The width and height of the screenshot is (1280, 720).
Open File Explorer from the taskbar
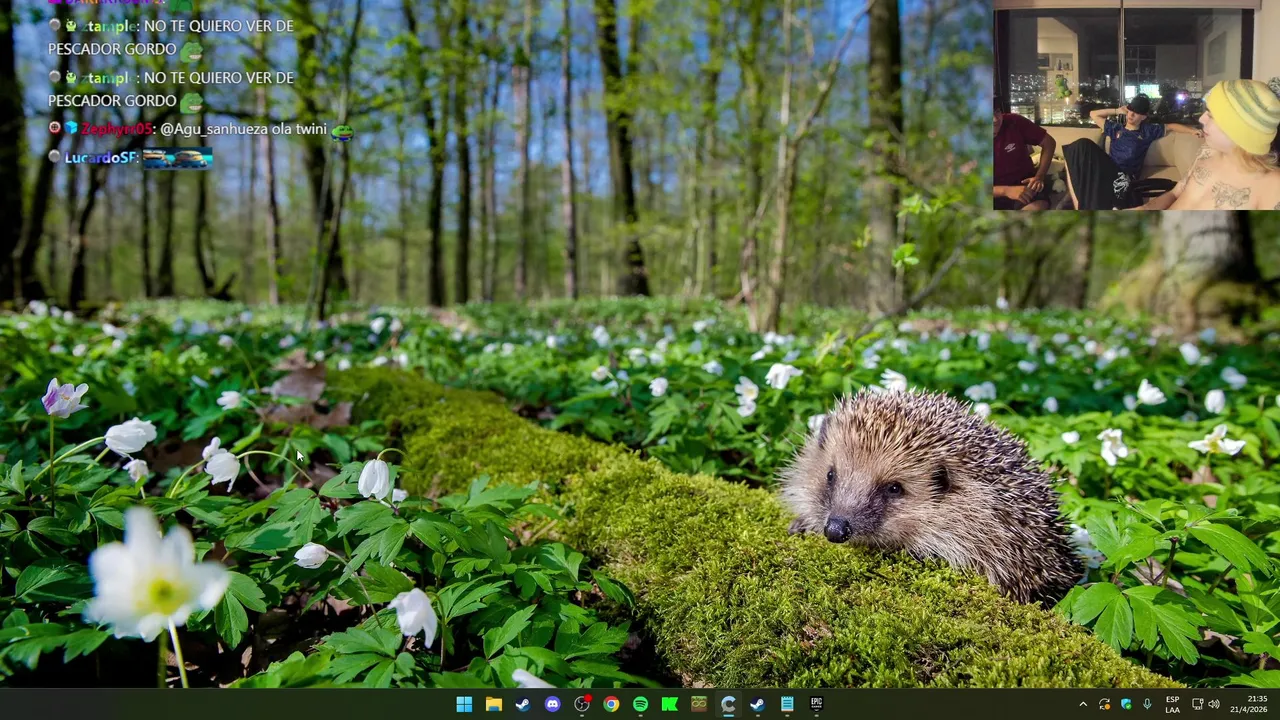coord(493,704)
